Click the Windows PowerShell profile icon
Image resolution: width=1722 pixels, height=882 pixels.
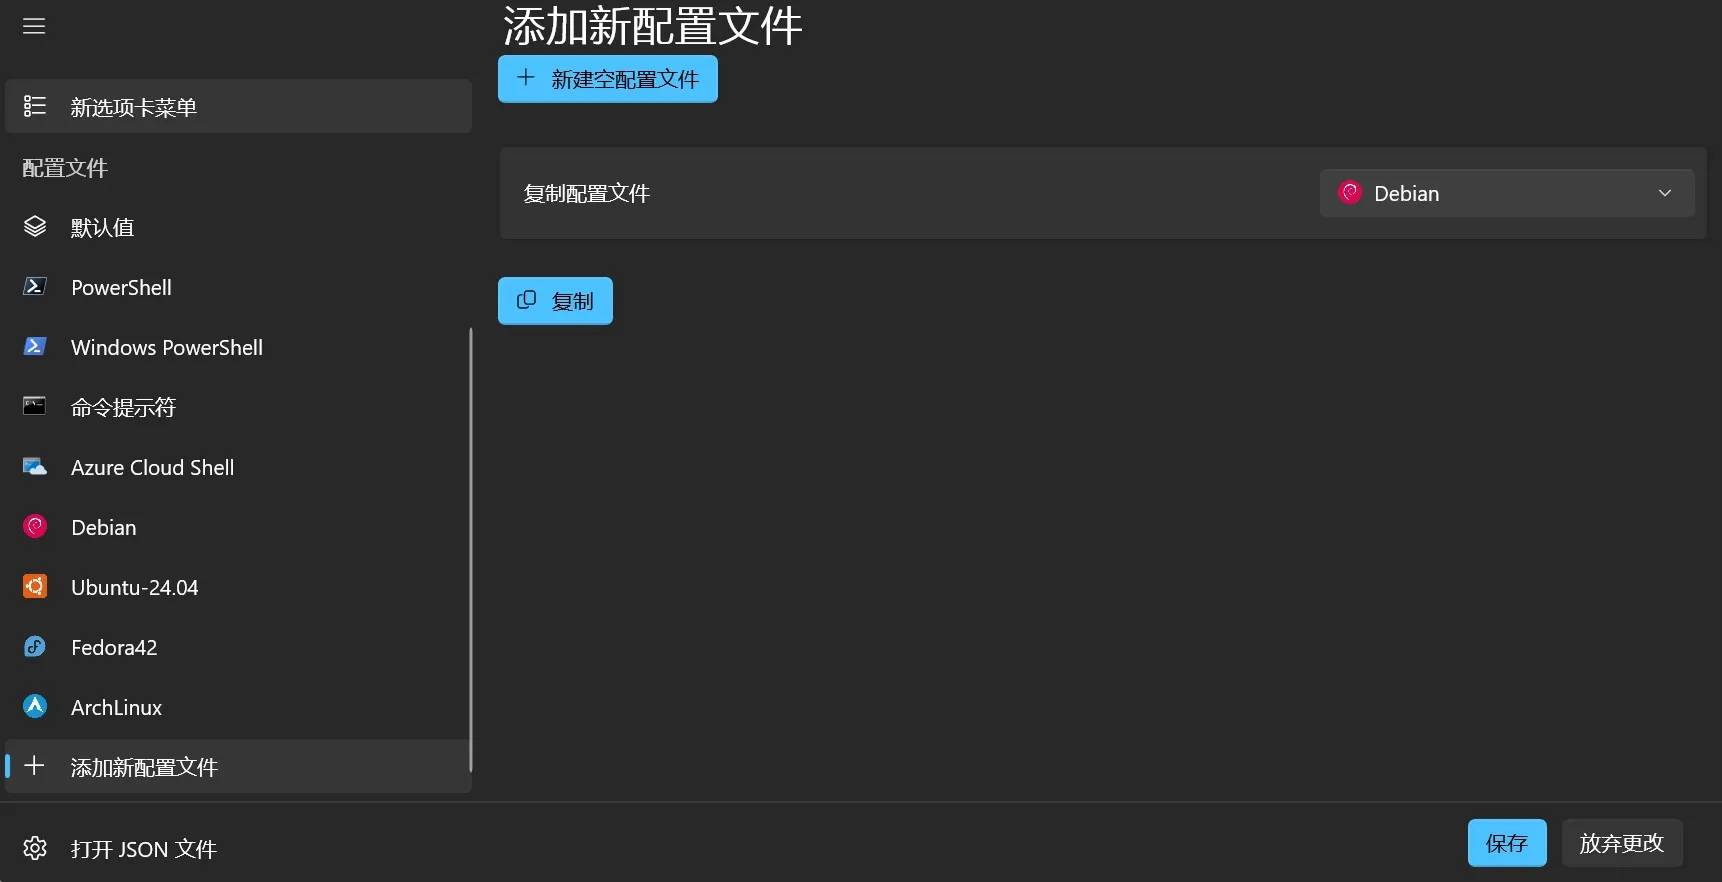pos(35,347)
